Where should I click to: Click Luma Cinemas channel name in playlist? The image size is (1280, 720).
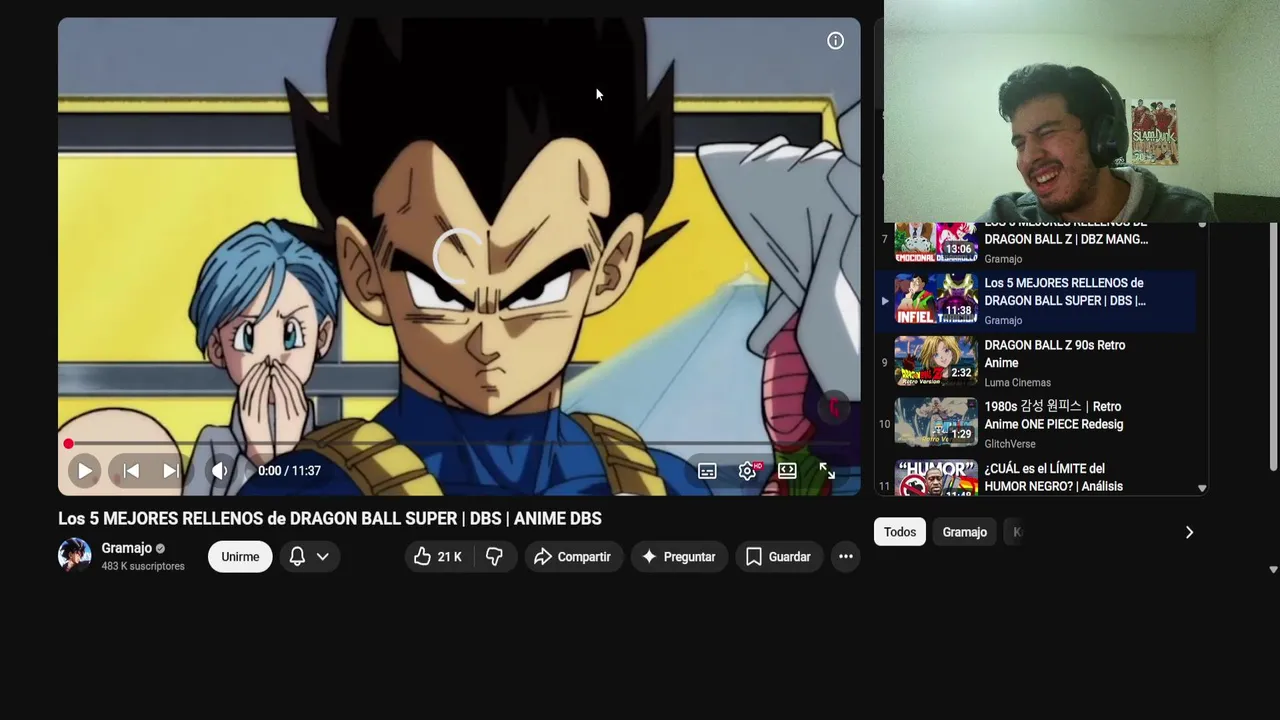tap(1017, 382)
